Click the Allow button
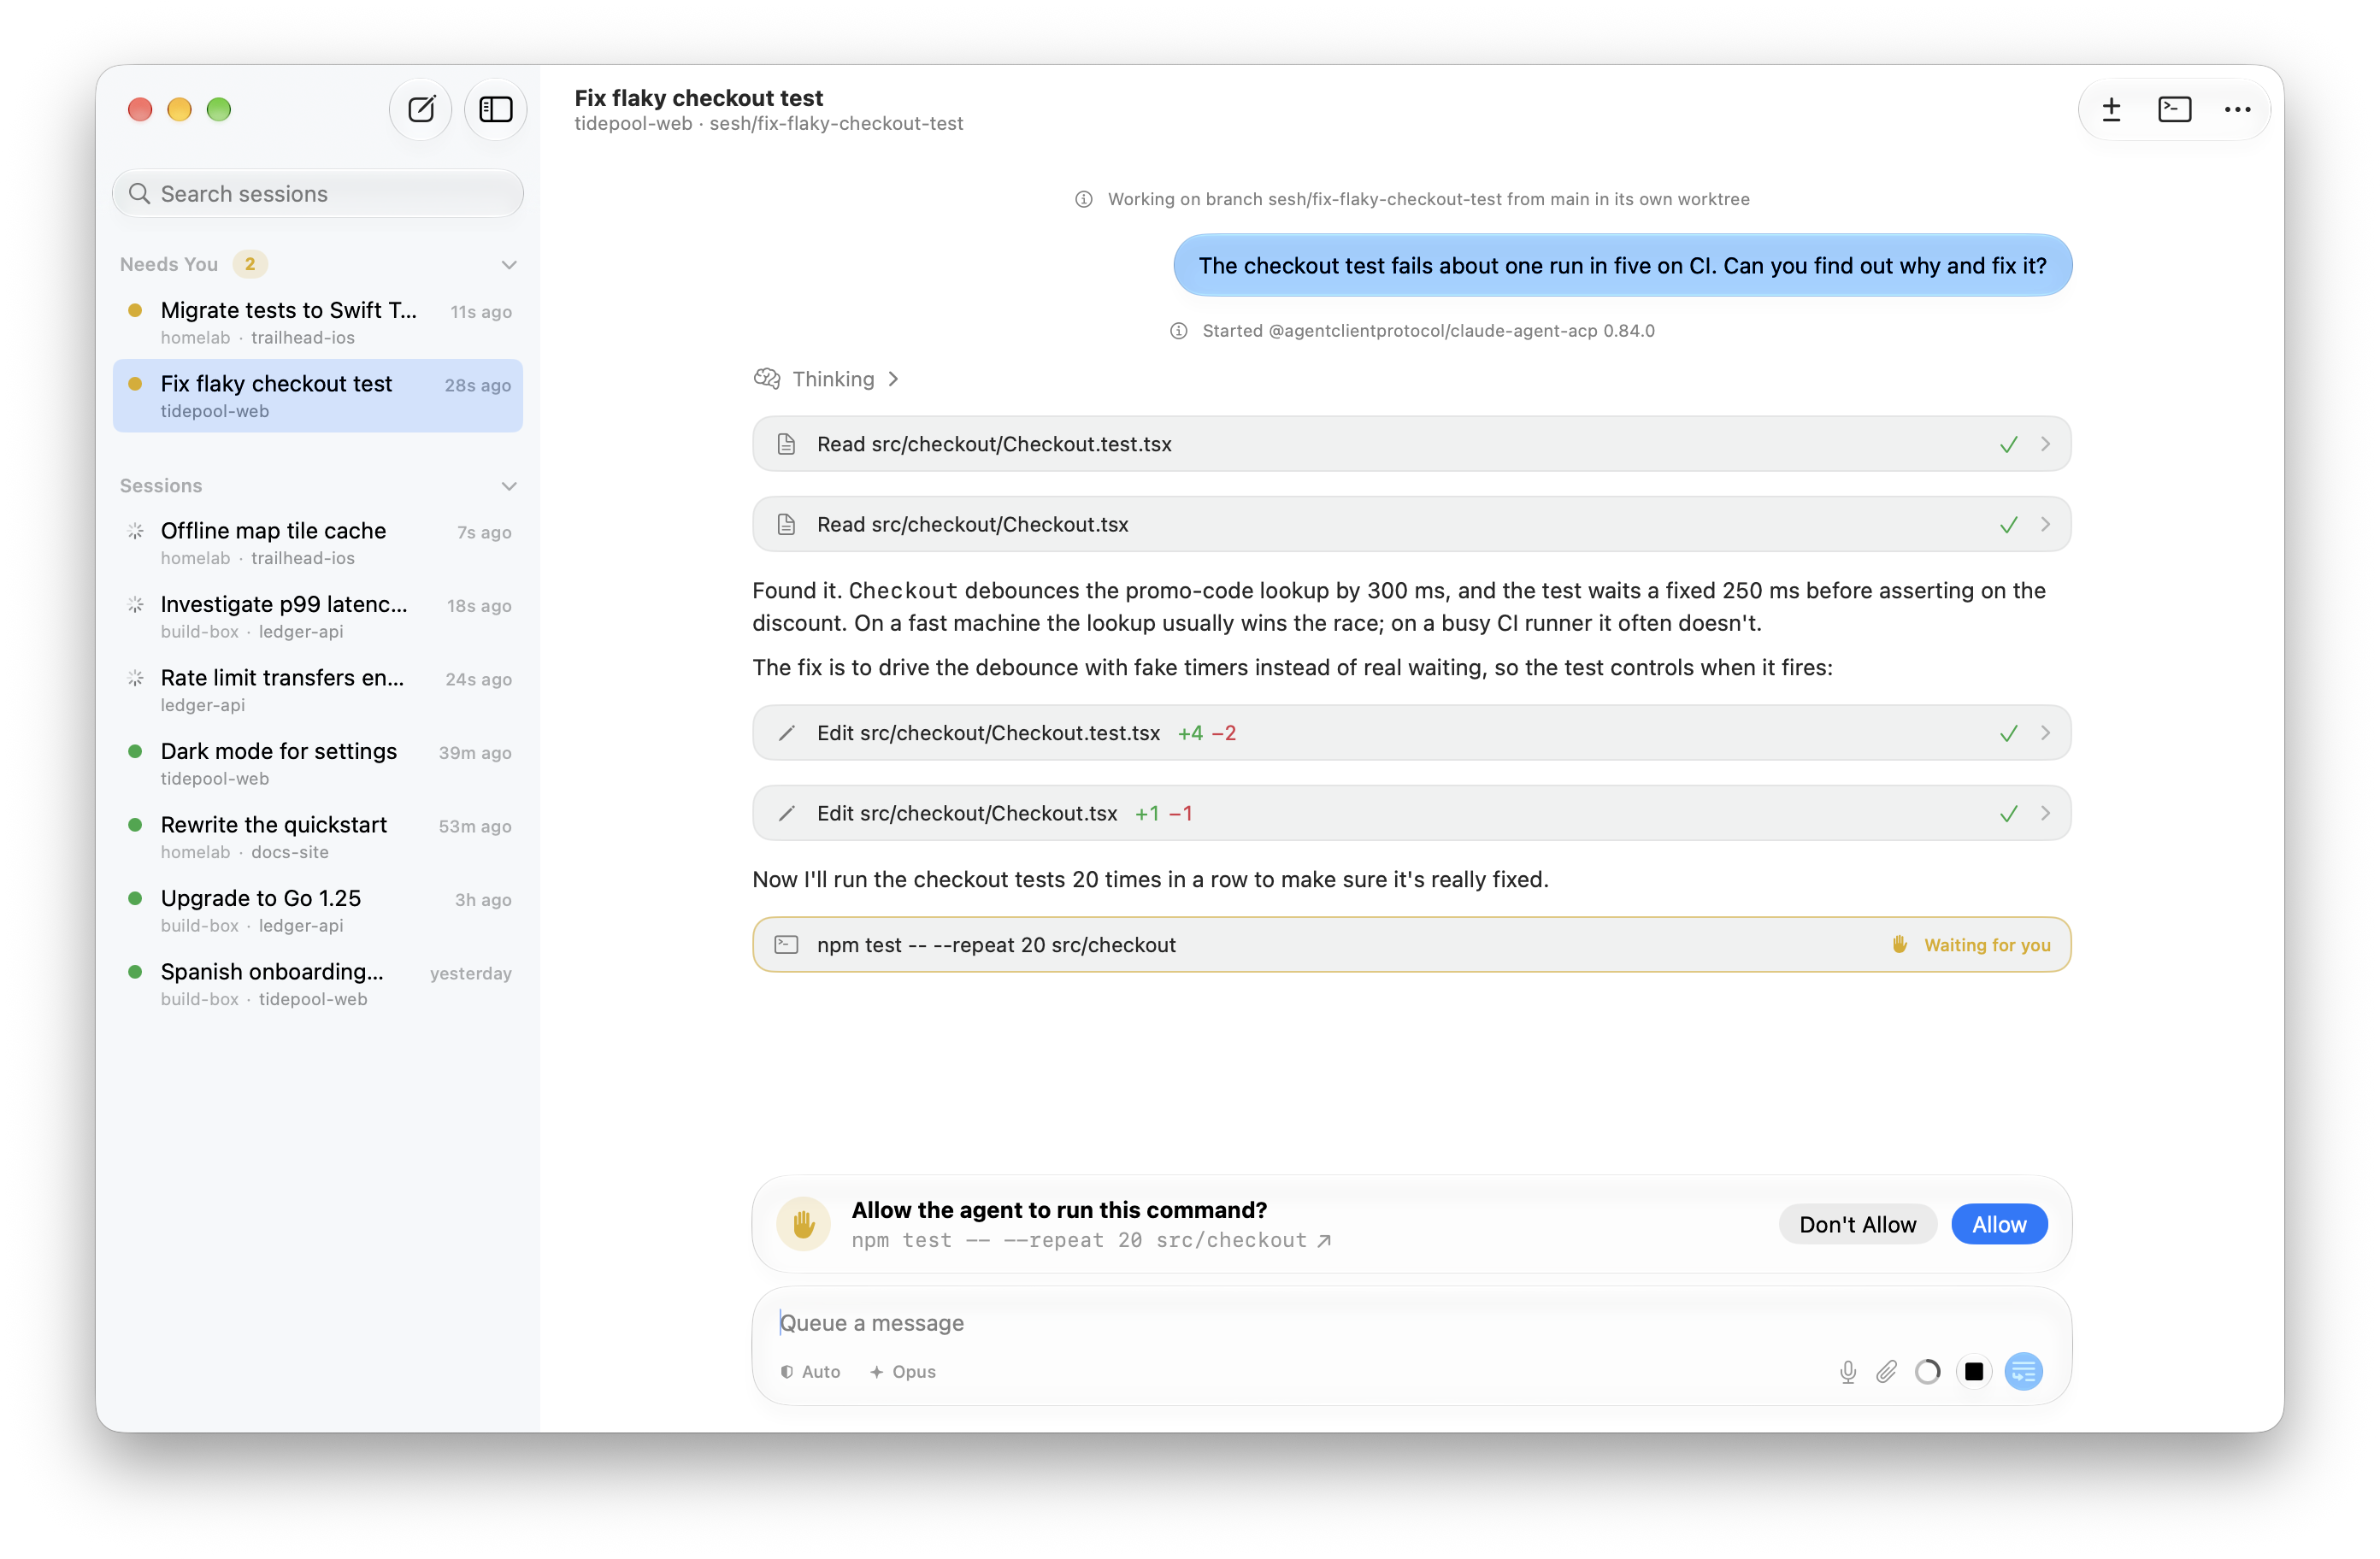The height and width of the screenshot is (1559, 2380). pos(1998,1224)
